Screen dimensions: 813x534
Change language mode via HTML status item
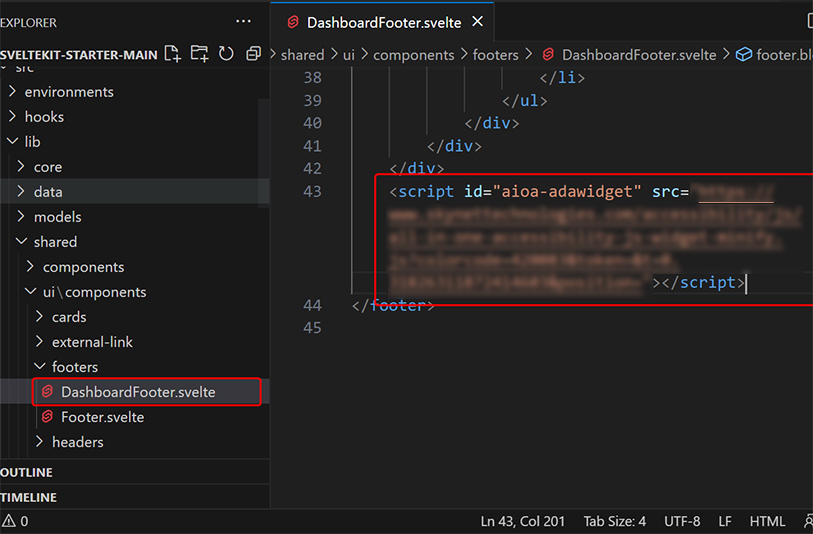pyautogui.click(x=767, y=521)
